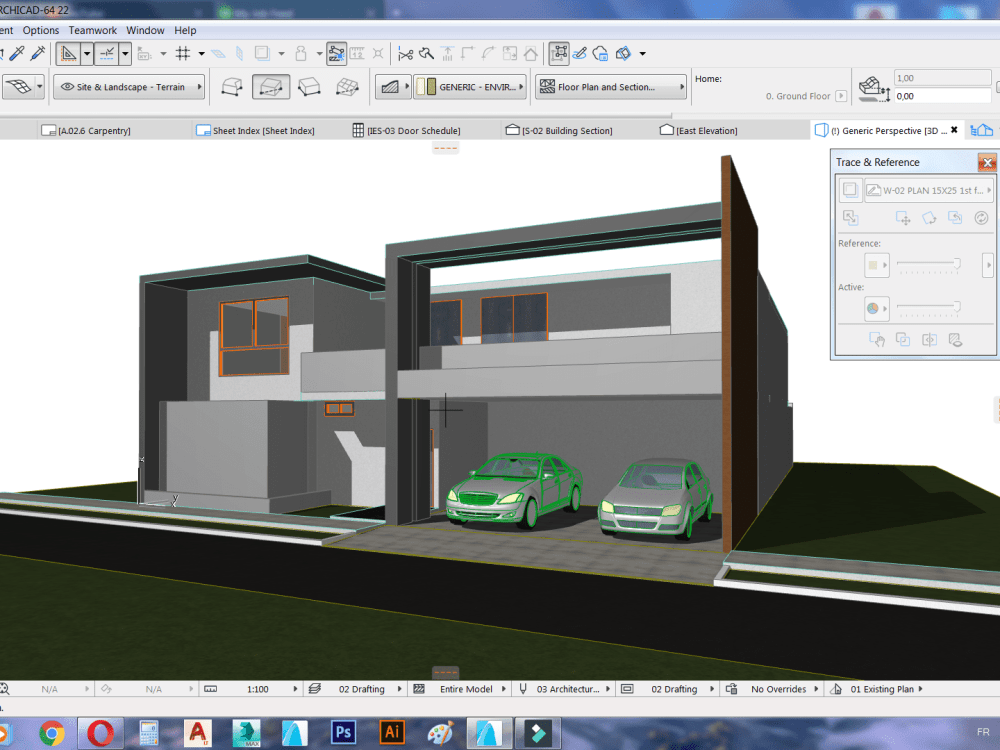Click the Rotate Reference icon in Trace panel
This screenshot has width=1000, height=750.
928,218
